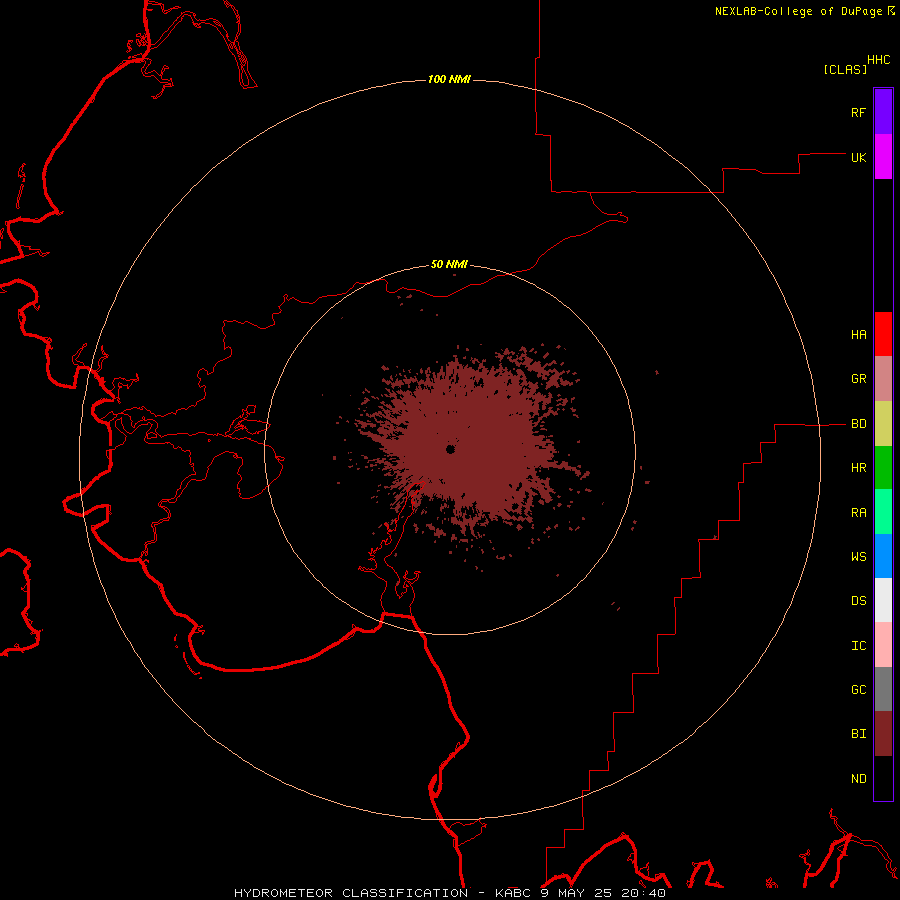
Task: Click the DS legend label
Action: [858, 600]
